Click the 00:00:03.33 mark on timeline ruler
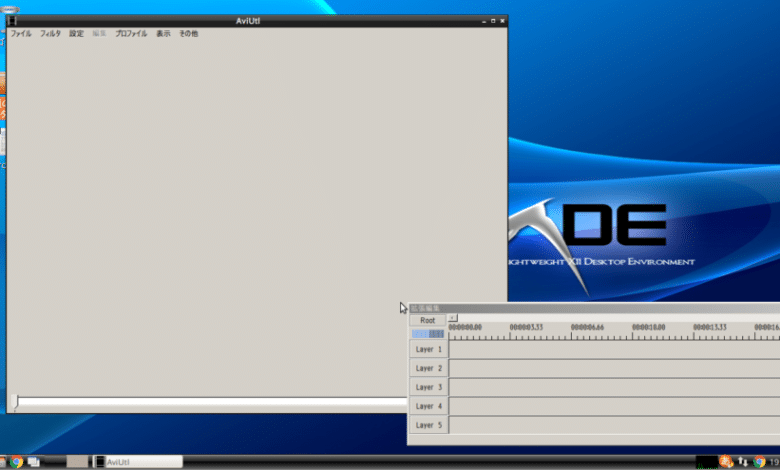Image resolution: width=780 pixels, height=470 pixels. tap(526, 327)
